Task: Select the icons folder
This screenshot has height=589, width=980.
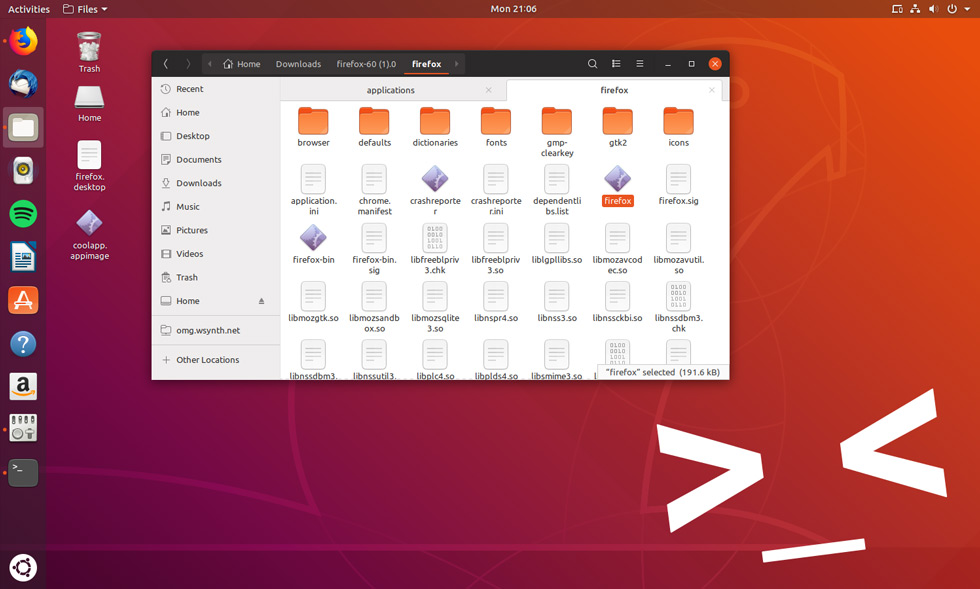Action: (x=678, y=127)
